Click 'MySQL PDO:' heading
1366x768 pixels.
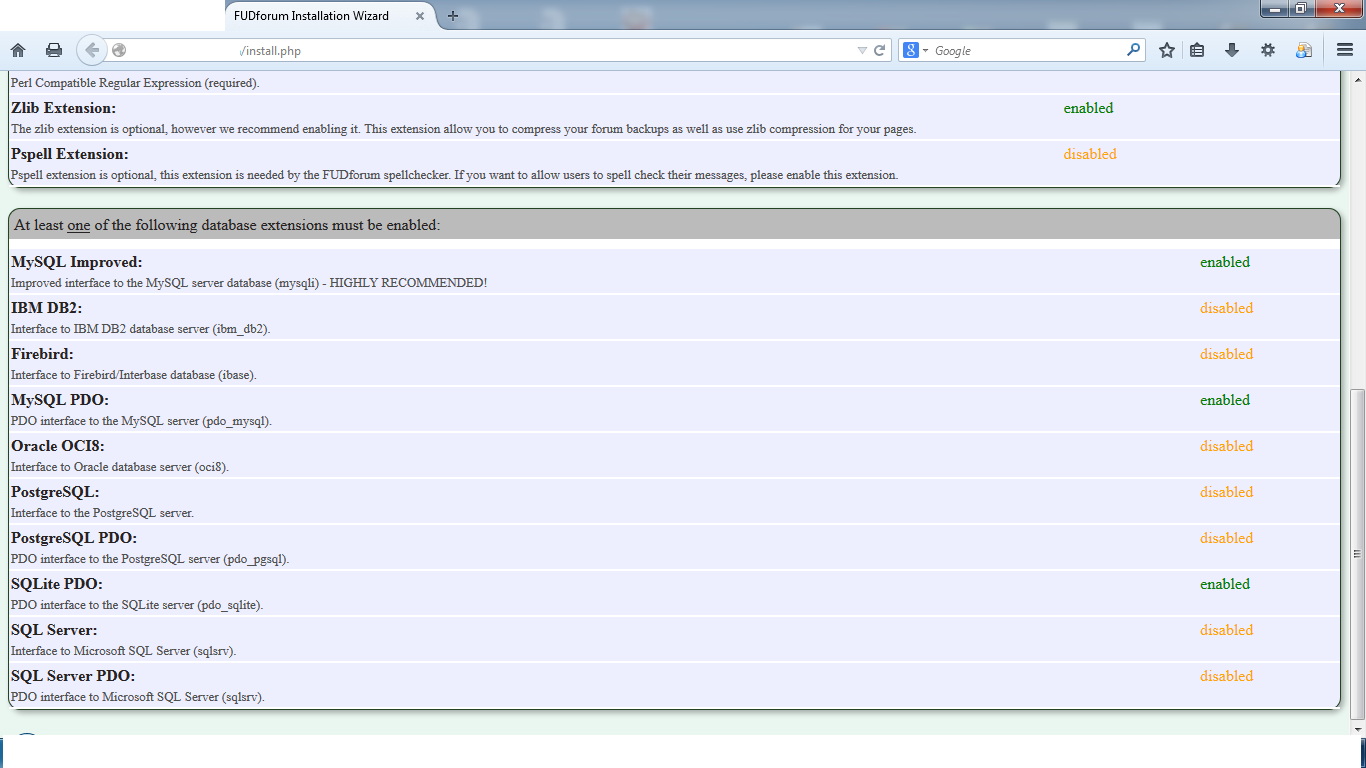point(60,400)
